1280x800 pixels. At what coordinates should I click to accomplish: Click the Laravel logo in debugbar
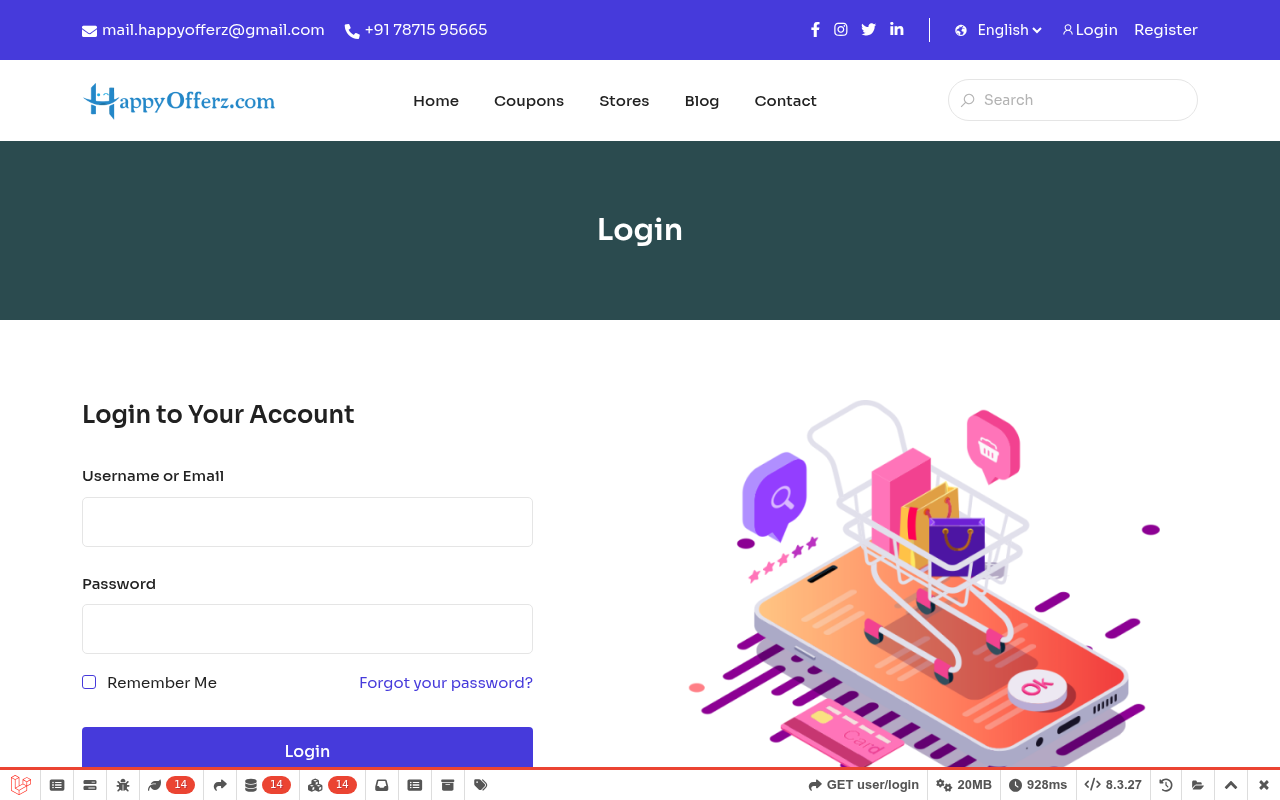(x=21, y=785)
